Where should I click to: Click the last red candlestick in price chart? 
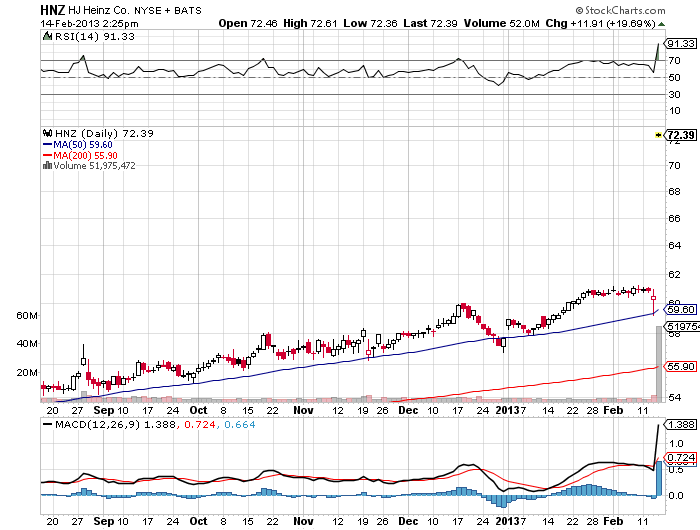click(x=654, y=302)
